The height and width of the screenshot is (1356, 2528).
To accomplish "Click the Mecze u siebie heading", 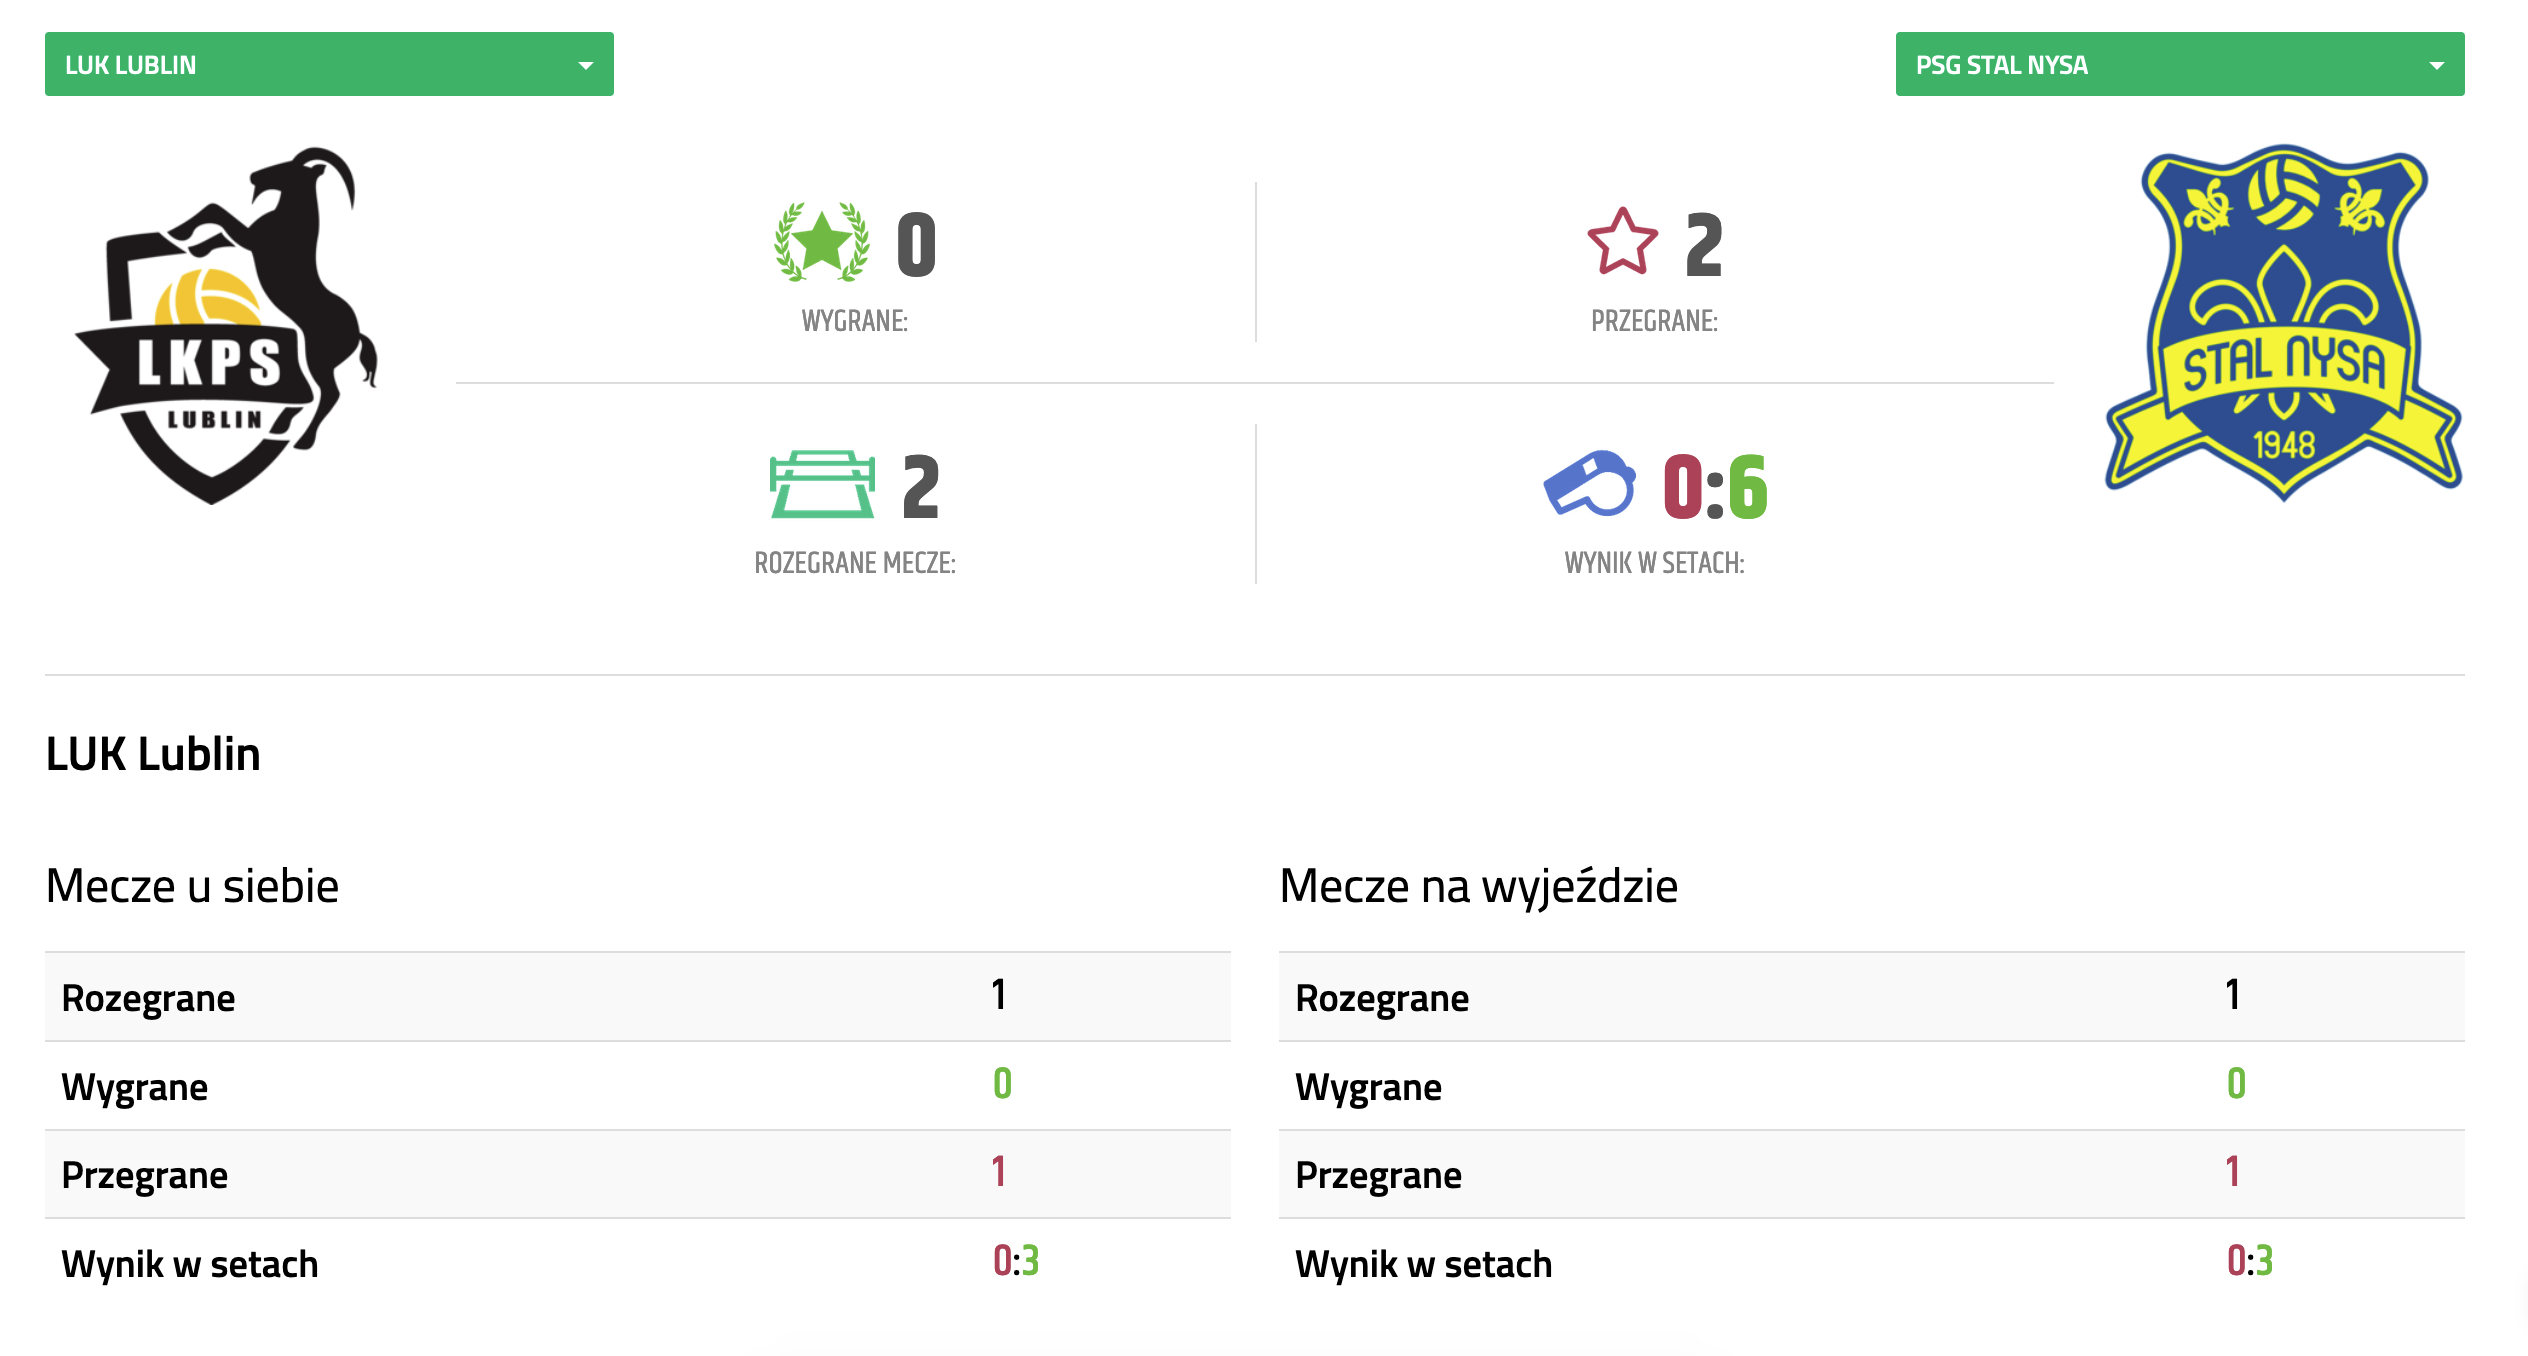I will point(192,886).
